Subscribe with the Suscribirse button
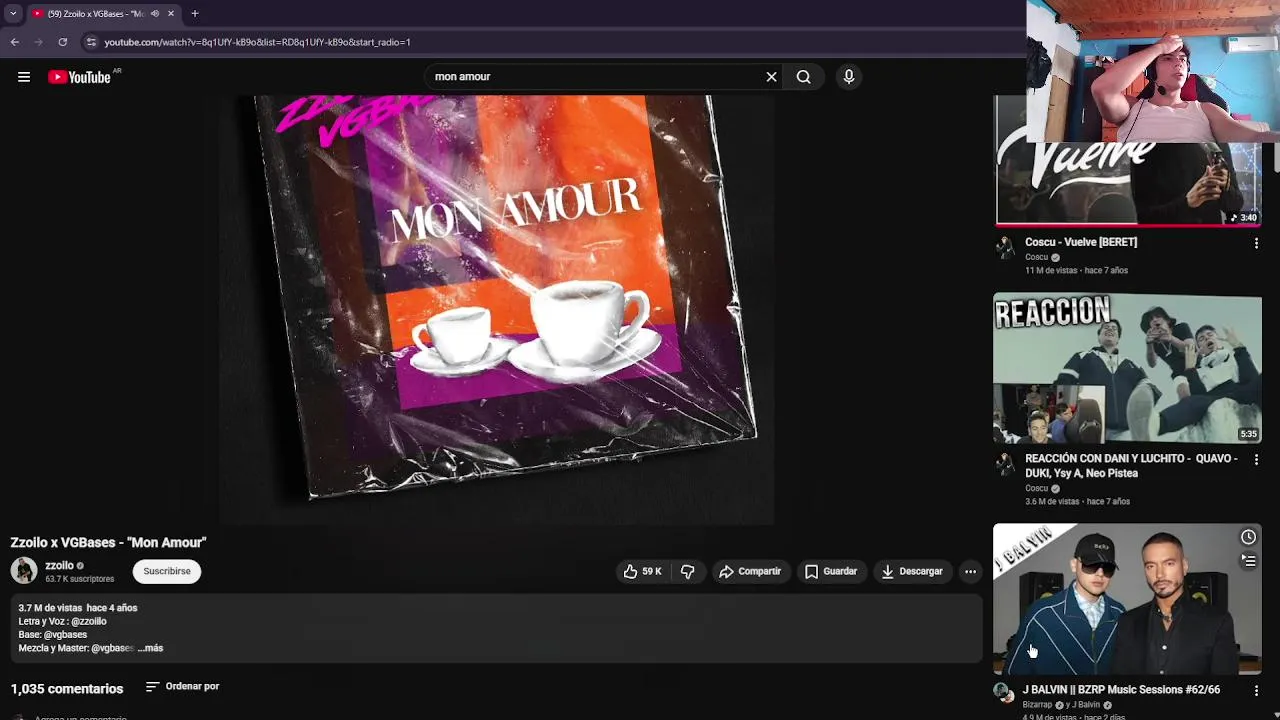1280x720 pixels. coord(167,571)
